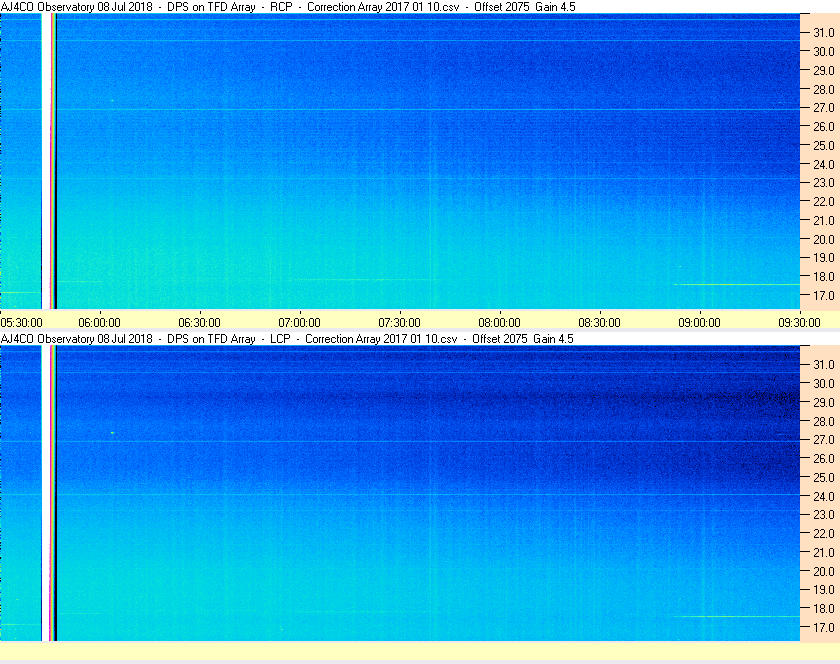840x664 pixels.
Task: Pick the 27.0 frequency label on LCP plot
Action: coord(824,439)
